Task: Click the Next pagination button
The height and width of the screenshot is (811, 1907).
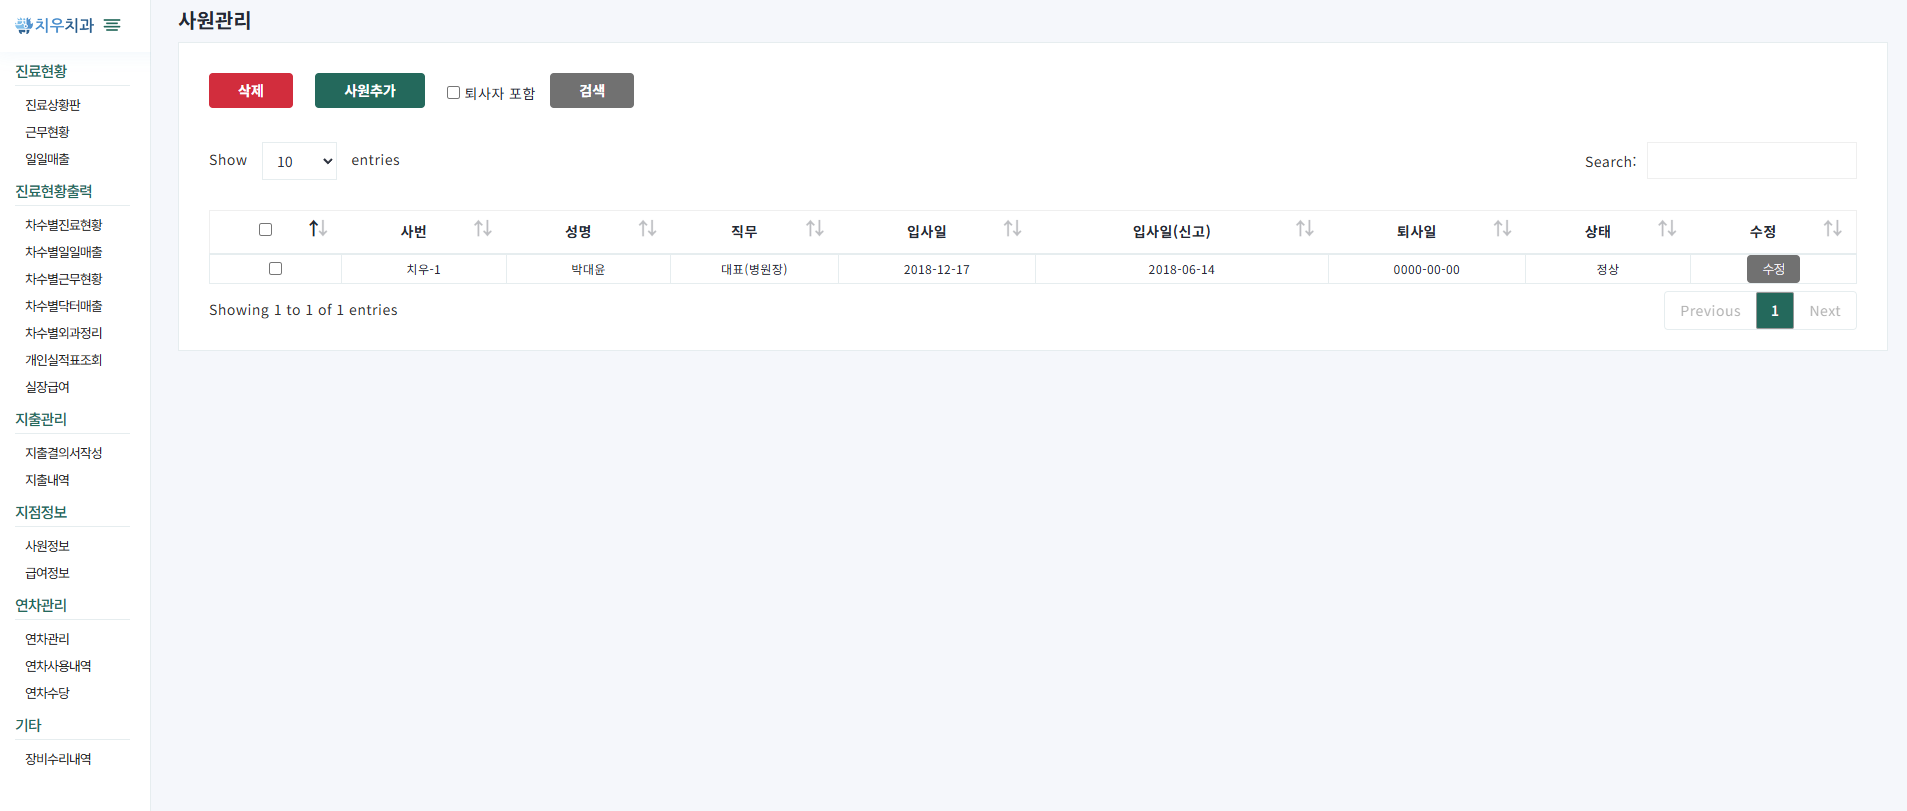Action: coord(1825,311)
